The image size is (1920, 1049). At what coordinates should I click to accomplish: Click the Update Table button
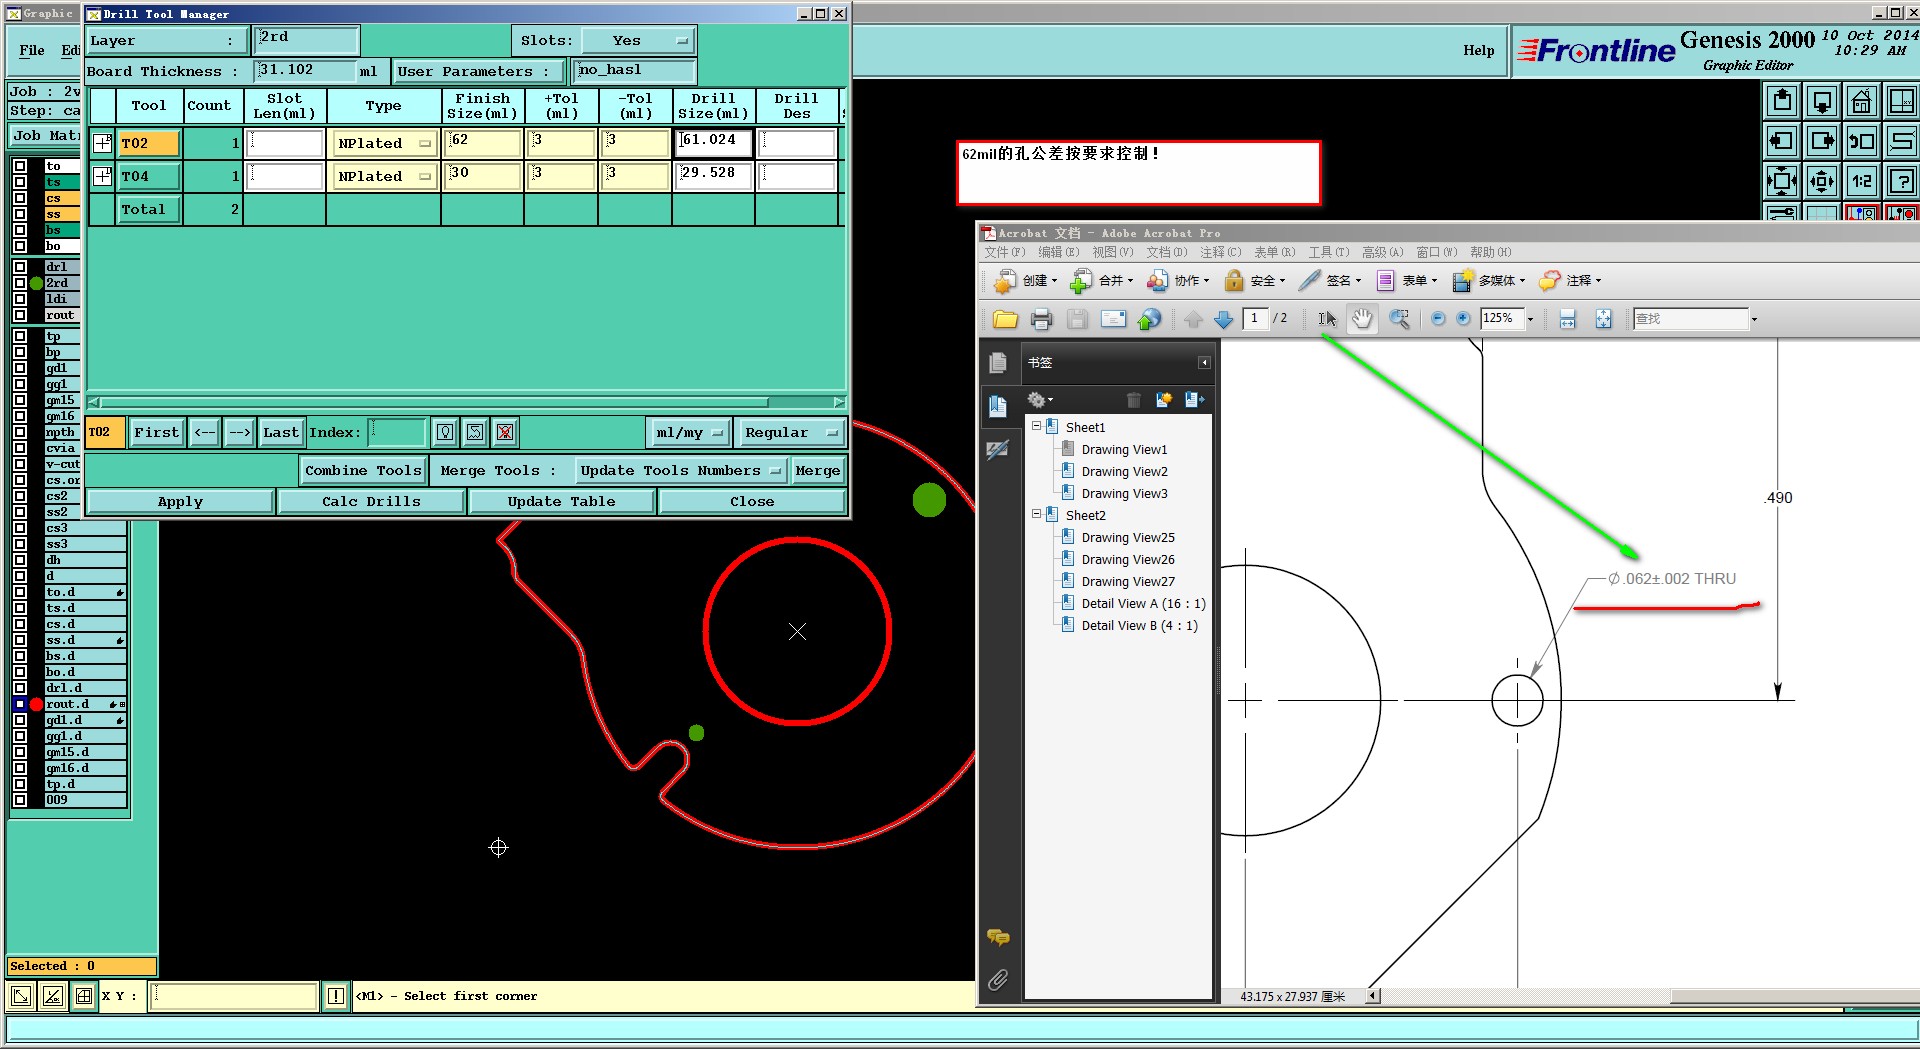pos(561,502)
